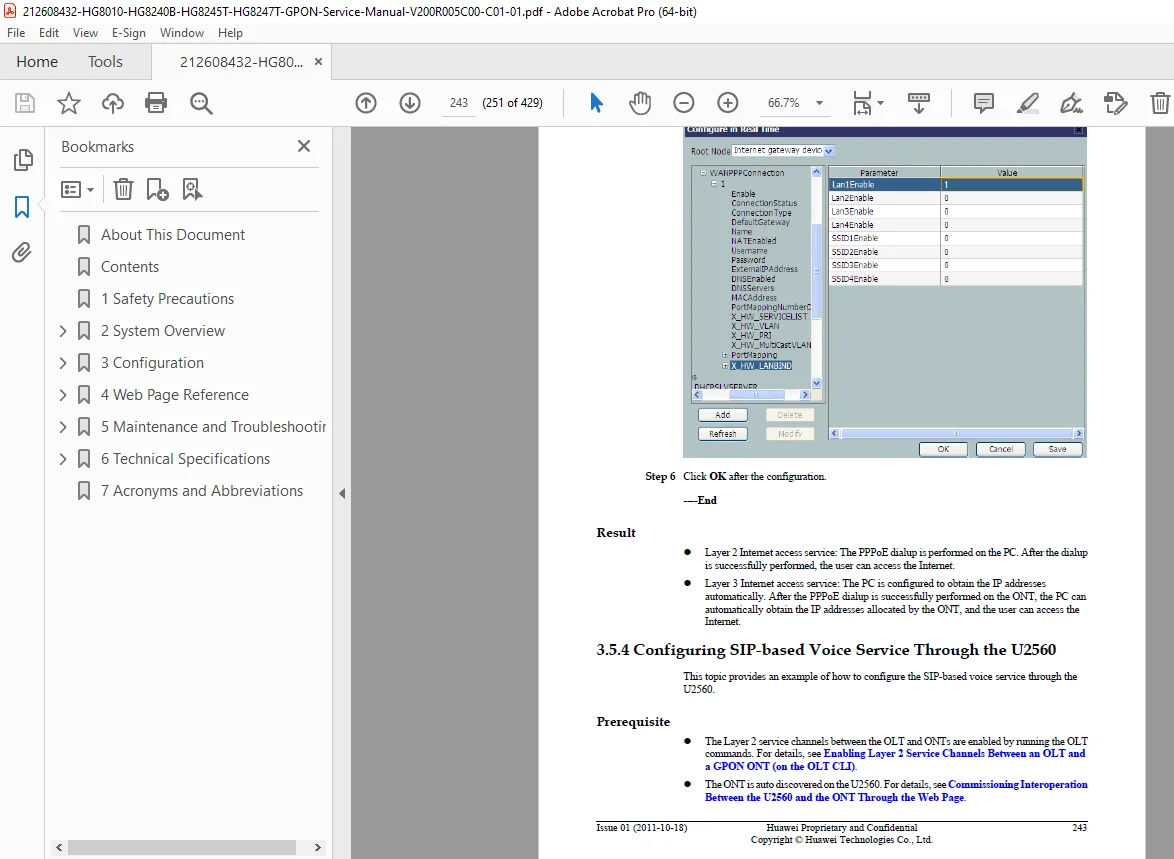This screenshot has width=1174, height=859.
Task: Click the 66.7% zoom value field
Action: pyautogui.click(x=784, y=103)
